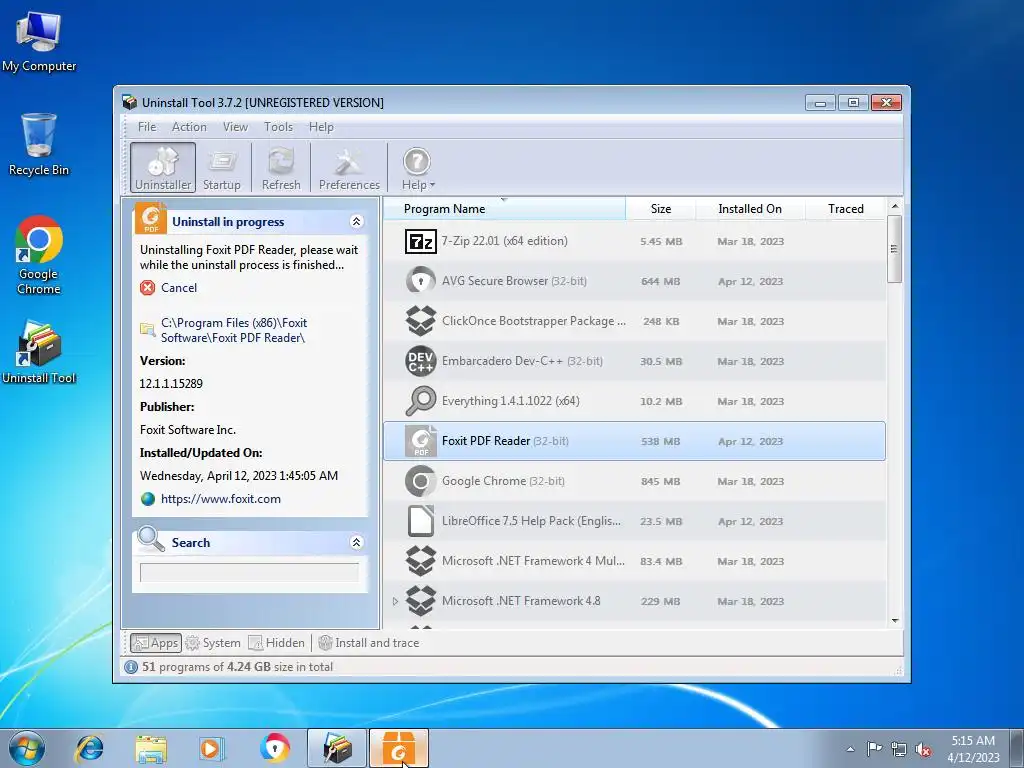
Task: Click the Foxit icon in progress panel header
Action: click(x=151, y=218)
